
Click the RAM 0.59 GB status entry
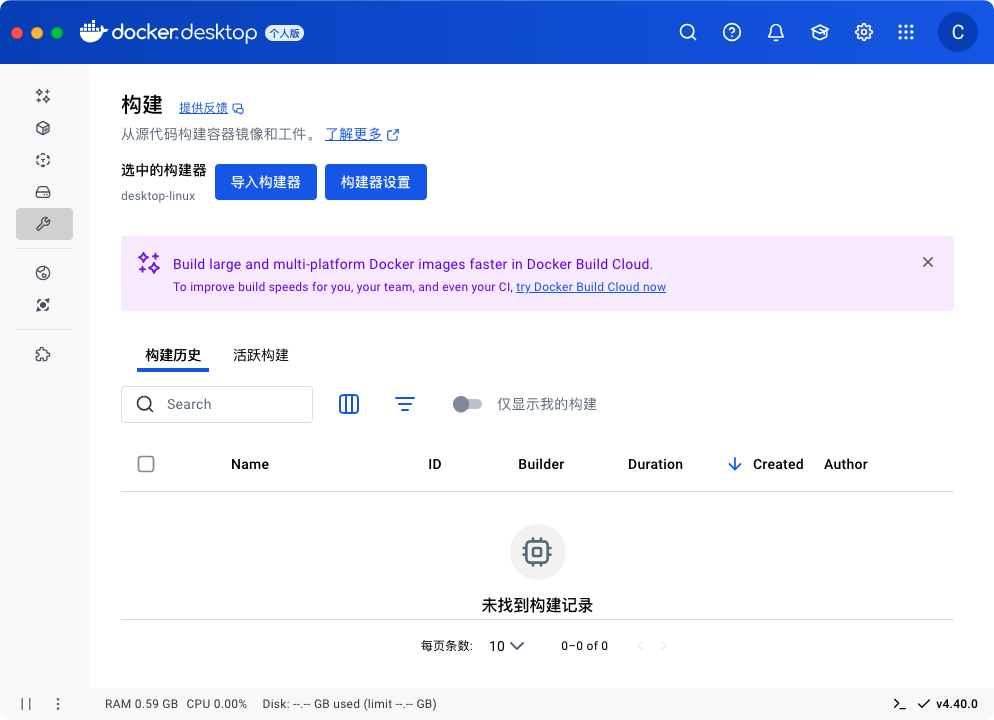pos(141,704)
